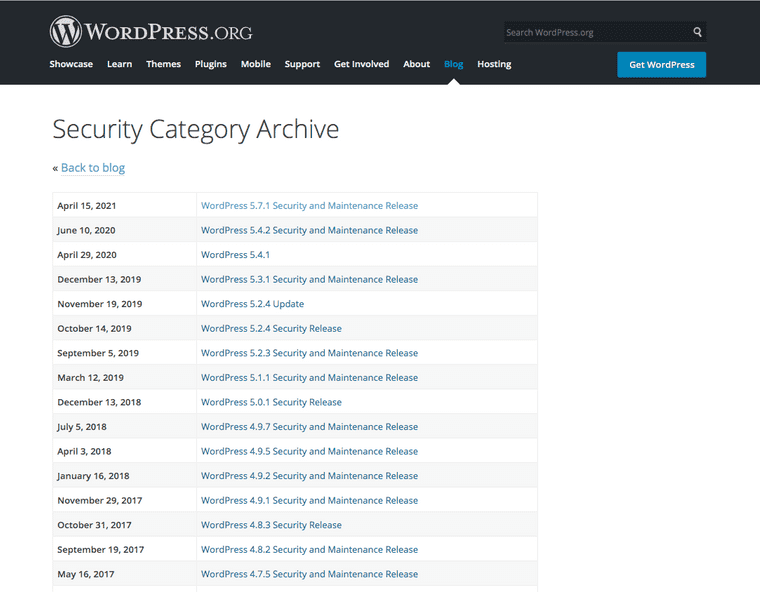The width and height of the screenshot is (760, 592).
Task: Open WordPress 5.0.1 Security Release link
Action: click(x=271, y=402)
